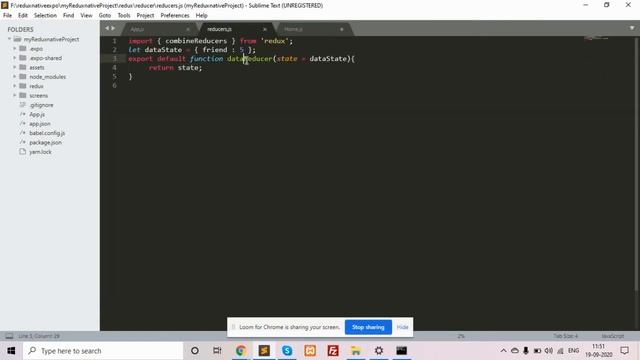
Task: Click the 'combineReducers' import text
Action: pos(196,41)
